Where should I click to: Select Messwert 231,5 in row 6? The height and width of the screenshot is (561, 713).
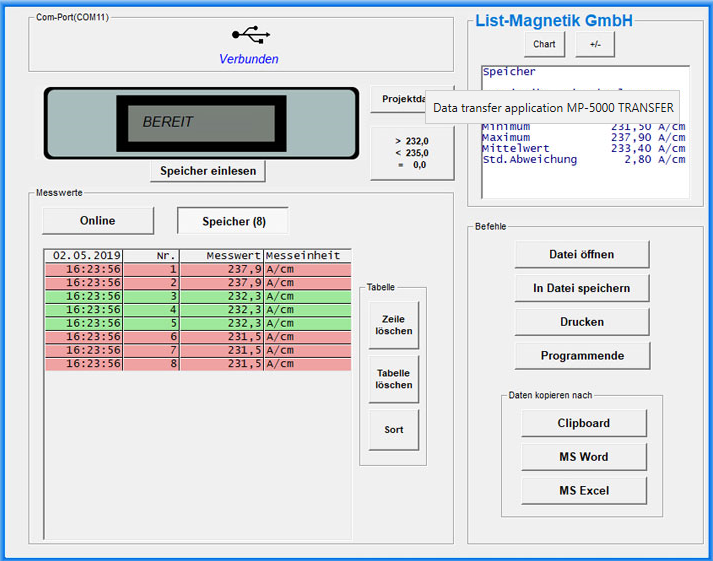[221, 337]
